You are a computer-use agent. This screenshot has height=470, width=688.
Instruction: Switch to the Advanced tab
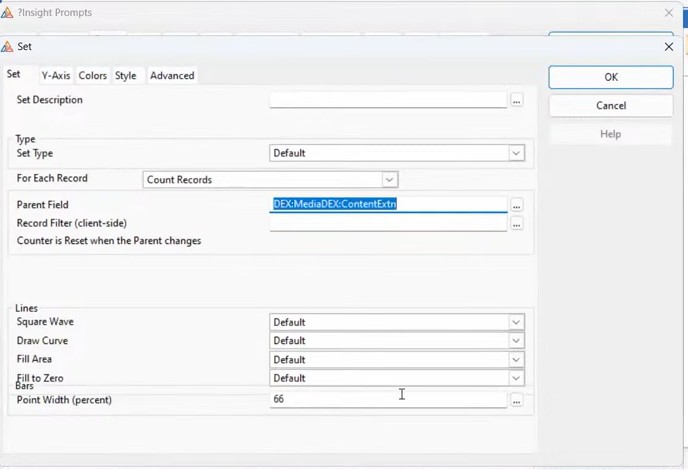point(172,75)
